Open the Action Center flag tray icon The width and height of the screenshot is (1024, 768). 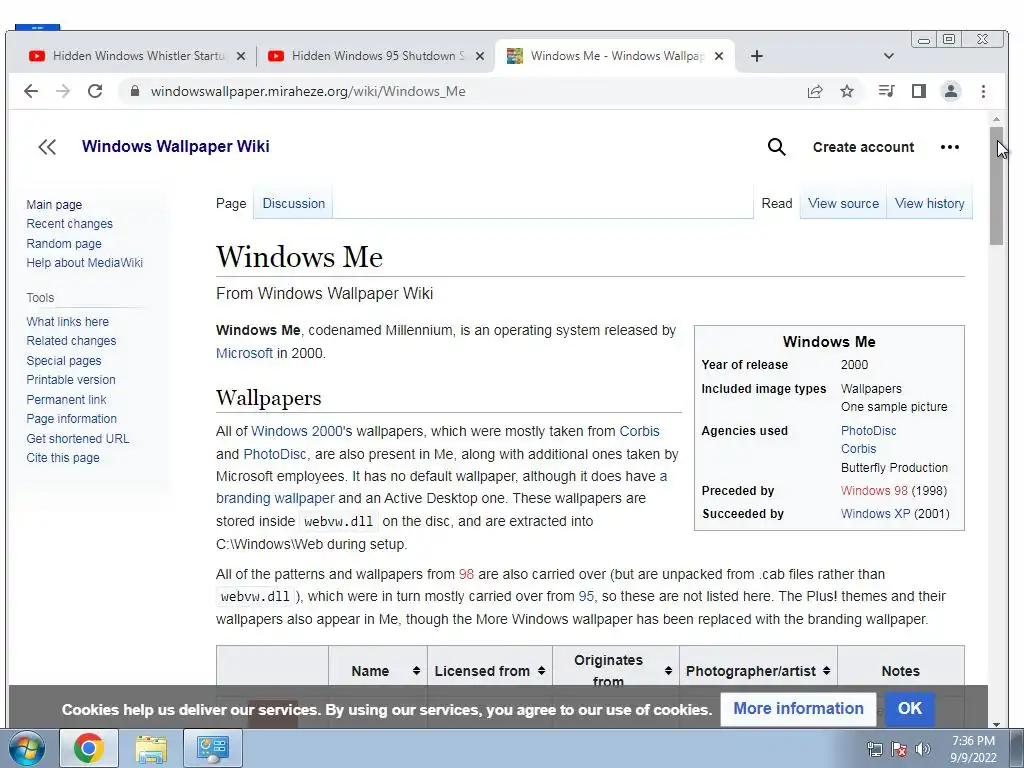click(899, 749)
